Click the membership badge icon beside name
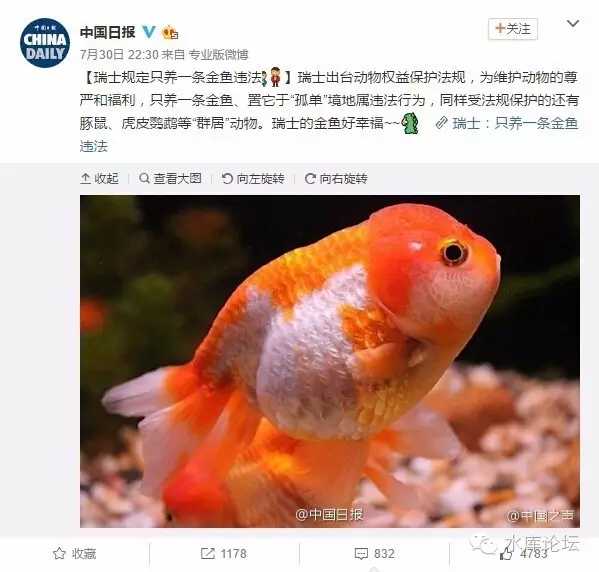 (170, 32)
